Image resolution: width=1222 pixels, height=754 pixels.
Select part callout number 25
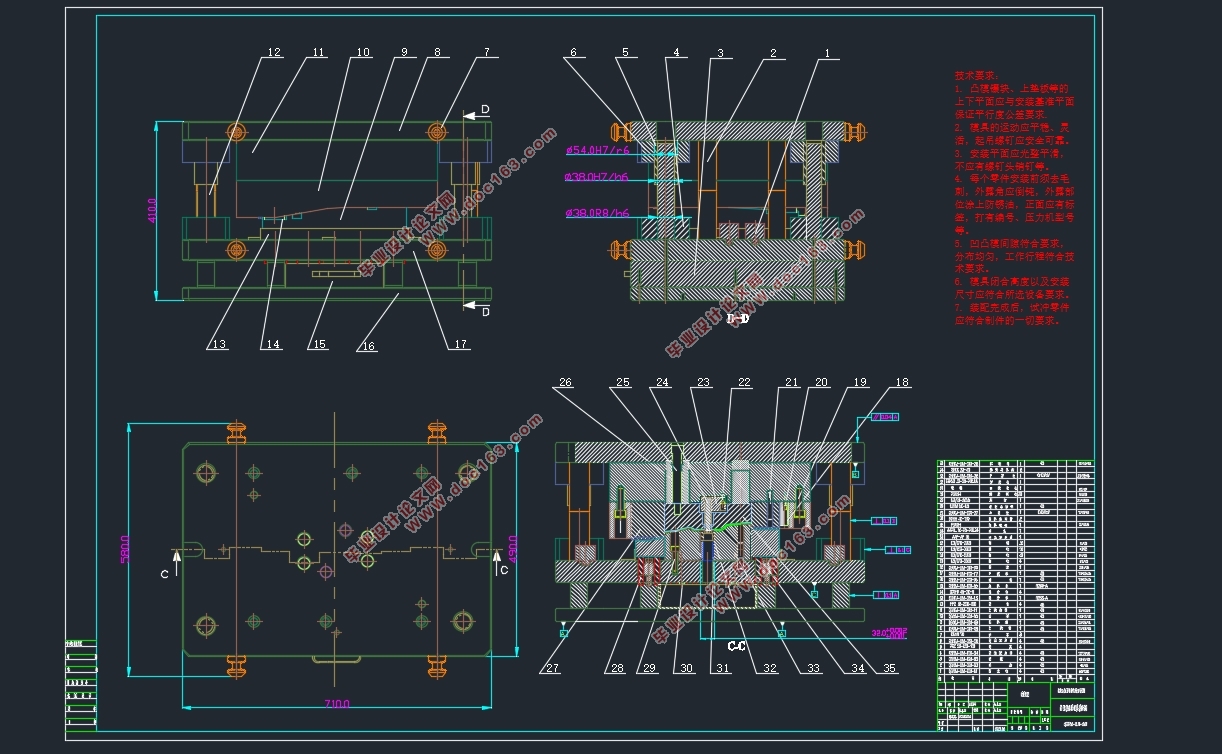tap(624, 383)
